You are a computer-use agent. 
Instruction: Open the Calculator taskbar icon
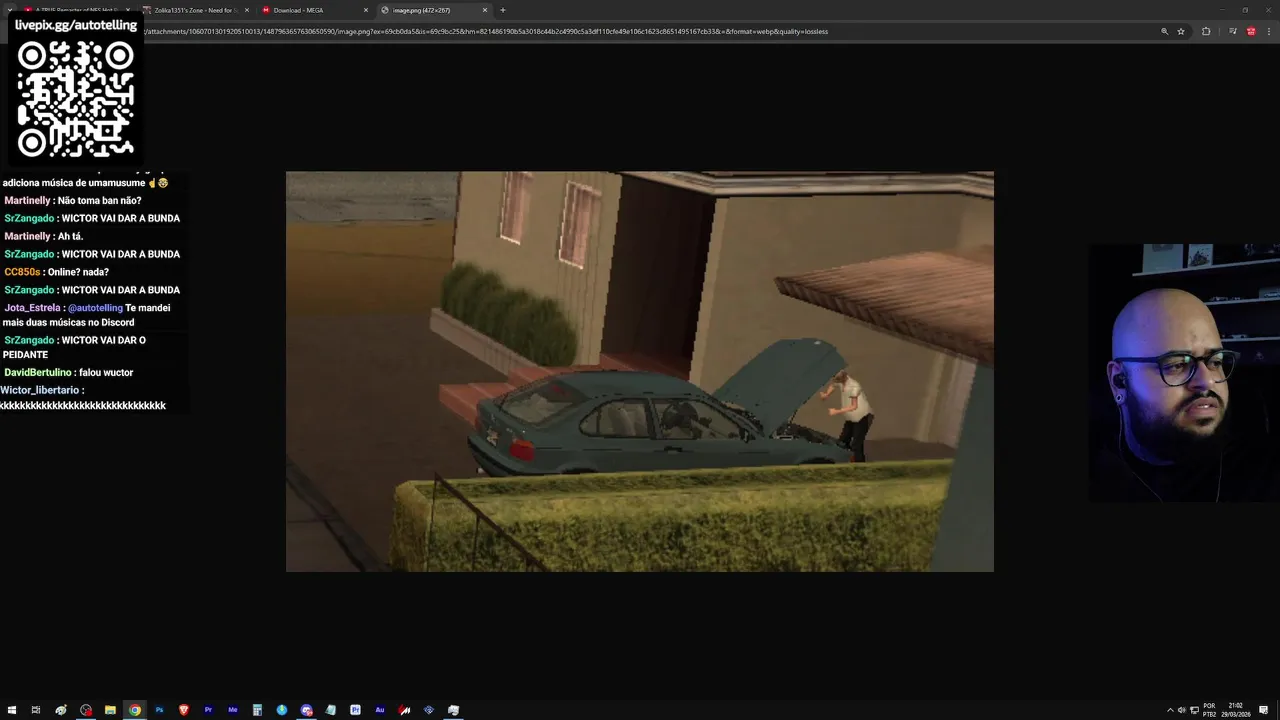(257, 710)
